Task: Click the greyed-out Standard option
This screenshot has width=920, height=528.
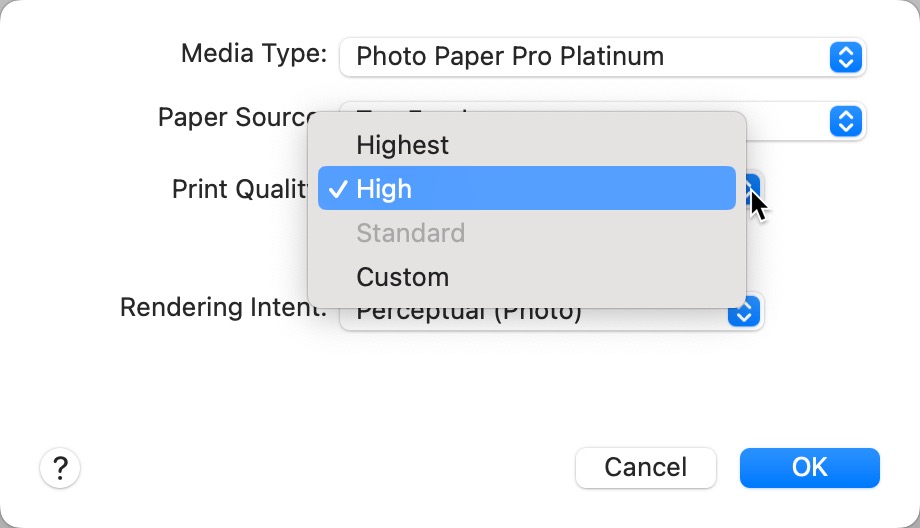Action: 410,233
